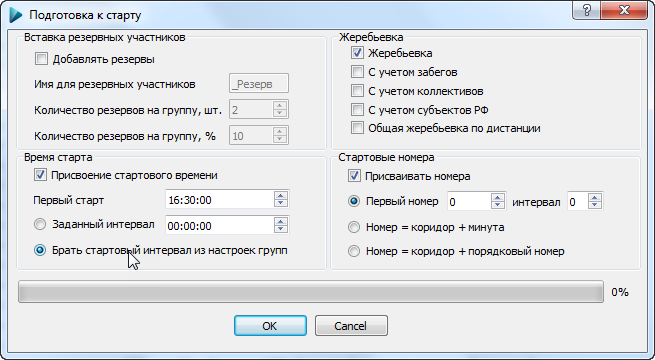Increase the Первый номер value
This screenshot has height=360, width=655.
point(498,198)
